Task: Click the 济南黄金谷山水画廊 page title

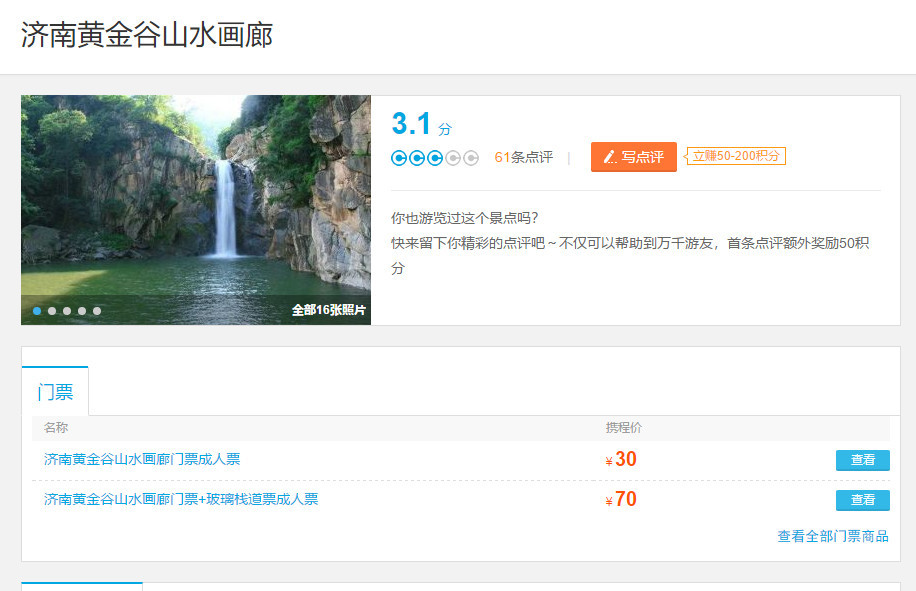Action: click(x=147, y=35)
